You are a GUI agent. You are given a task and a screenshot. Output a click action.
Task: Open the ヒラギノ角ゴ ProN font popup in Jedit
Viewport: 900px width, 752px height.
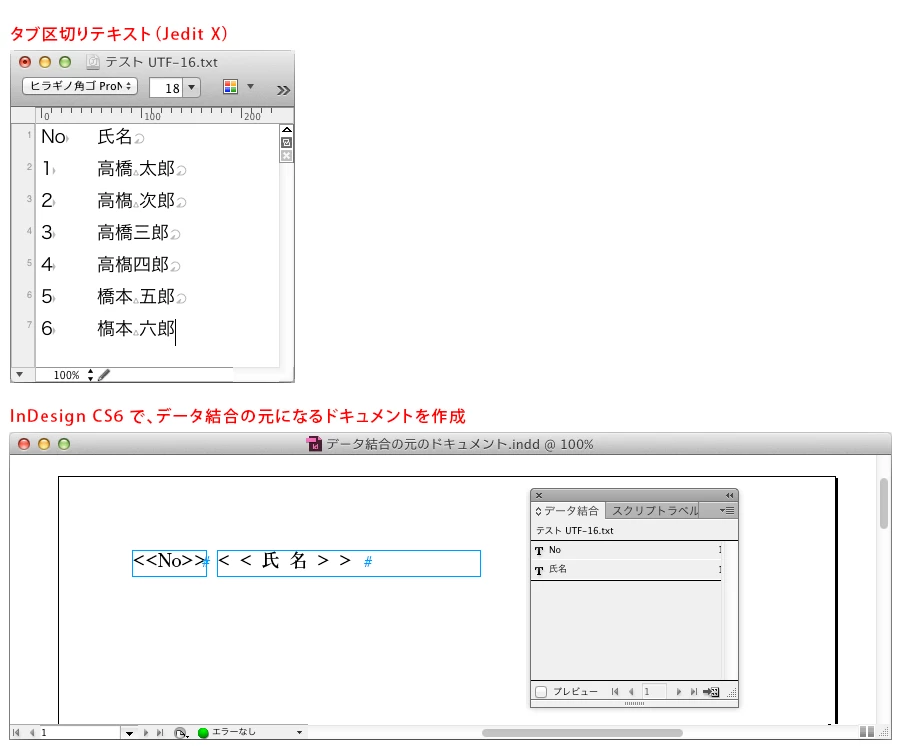coord(80,86)
